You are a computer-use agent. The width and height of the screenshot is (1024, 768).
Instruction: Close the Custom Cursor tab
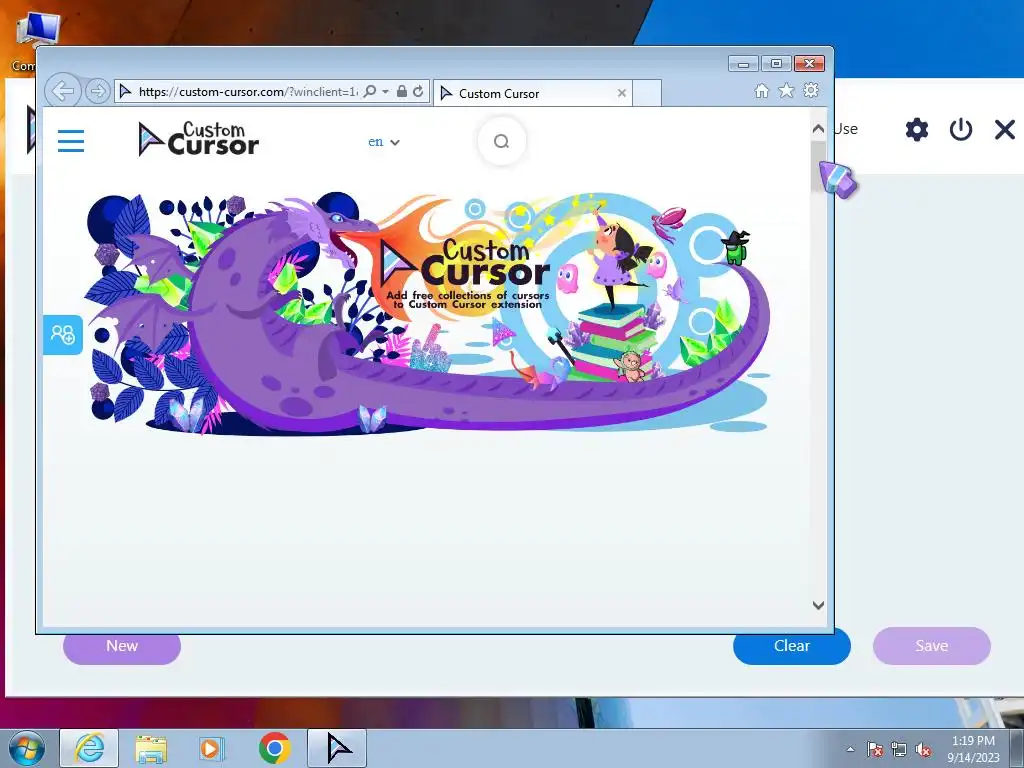tap(622, 93)
